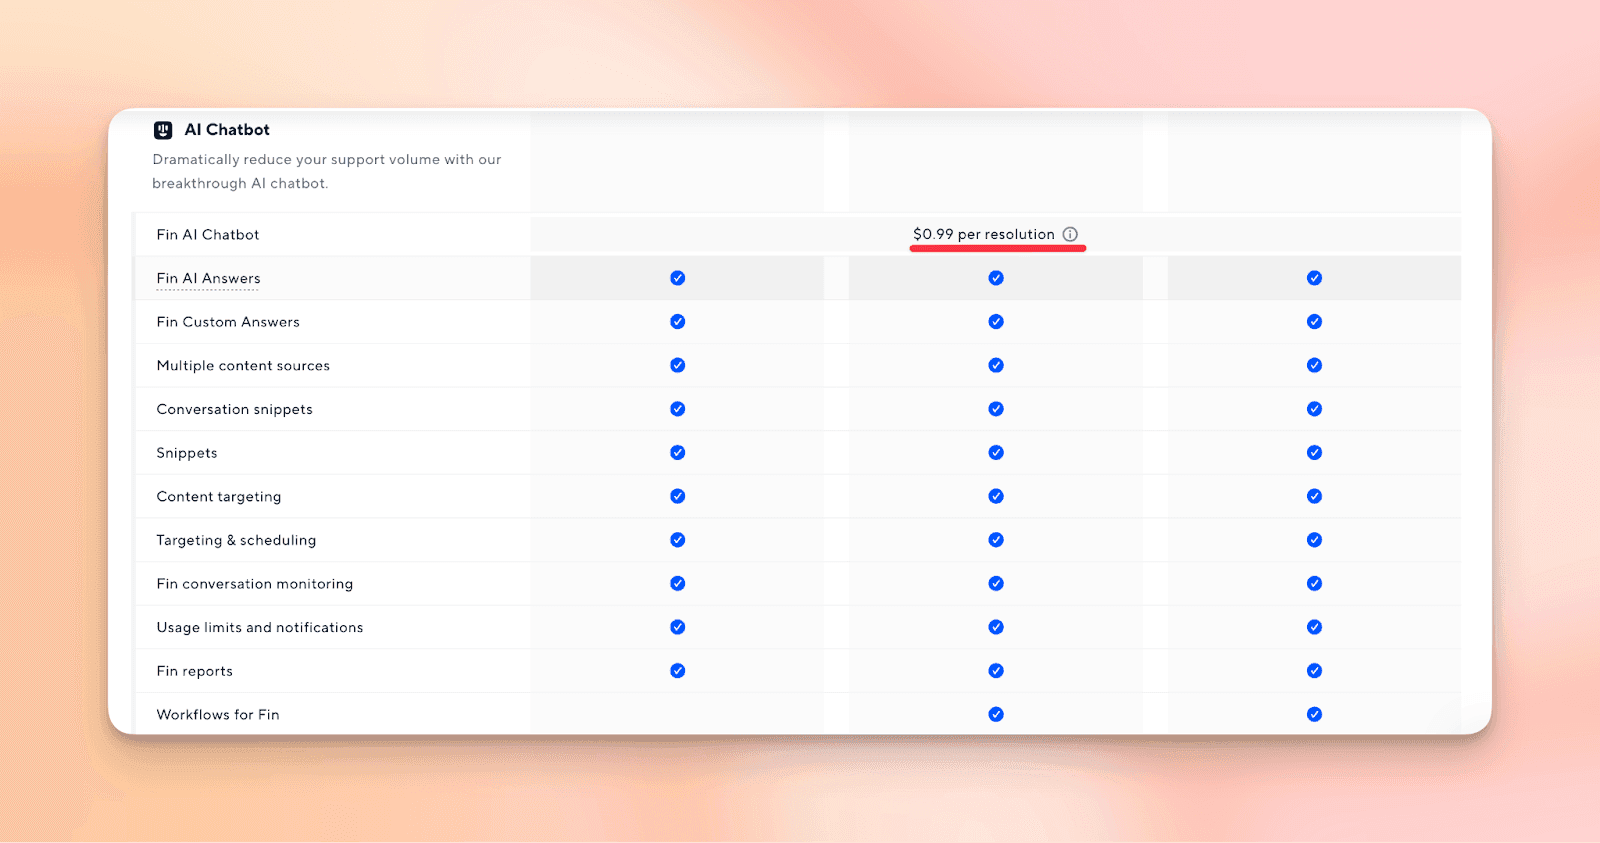Open the dotted-underlined Fin AI Answers label
The height and width of the screenshot is (843, 1600).
pos(208,279)
